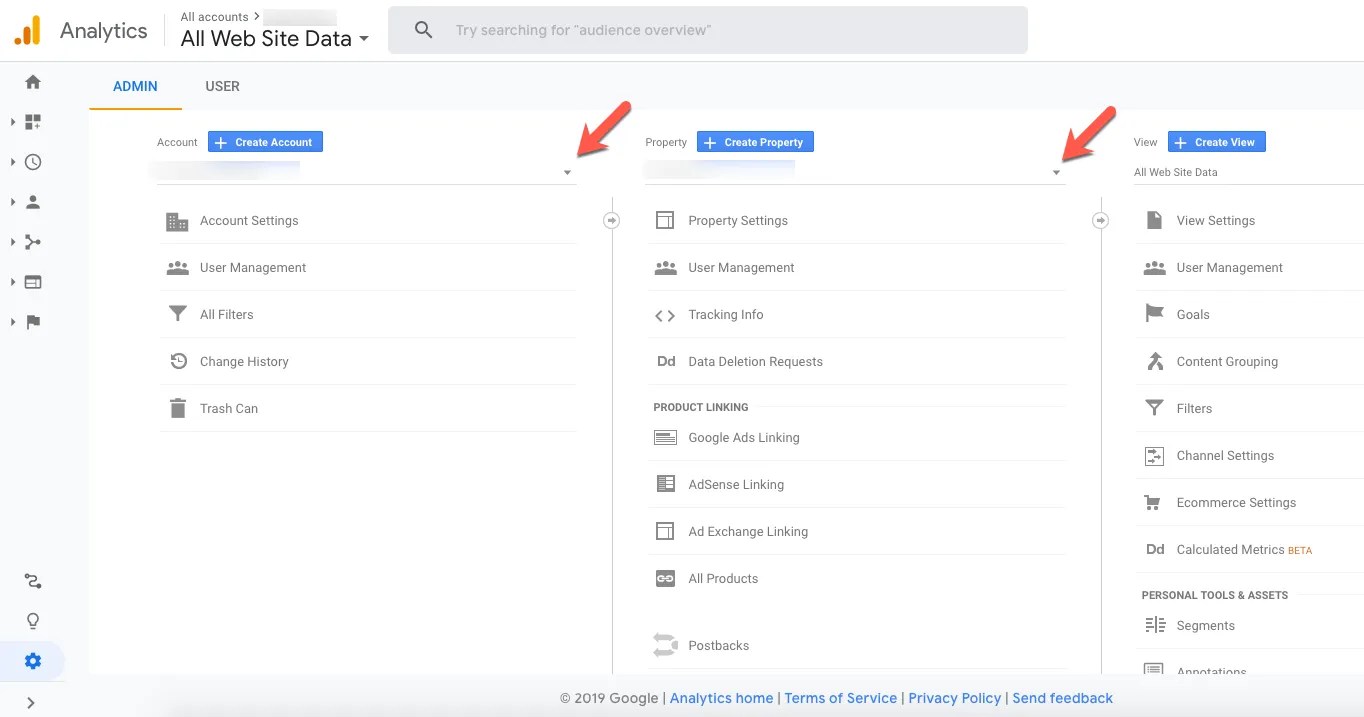Open the Send feedback link

pyautogui.click(x=1062, y=698)
